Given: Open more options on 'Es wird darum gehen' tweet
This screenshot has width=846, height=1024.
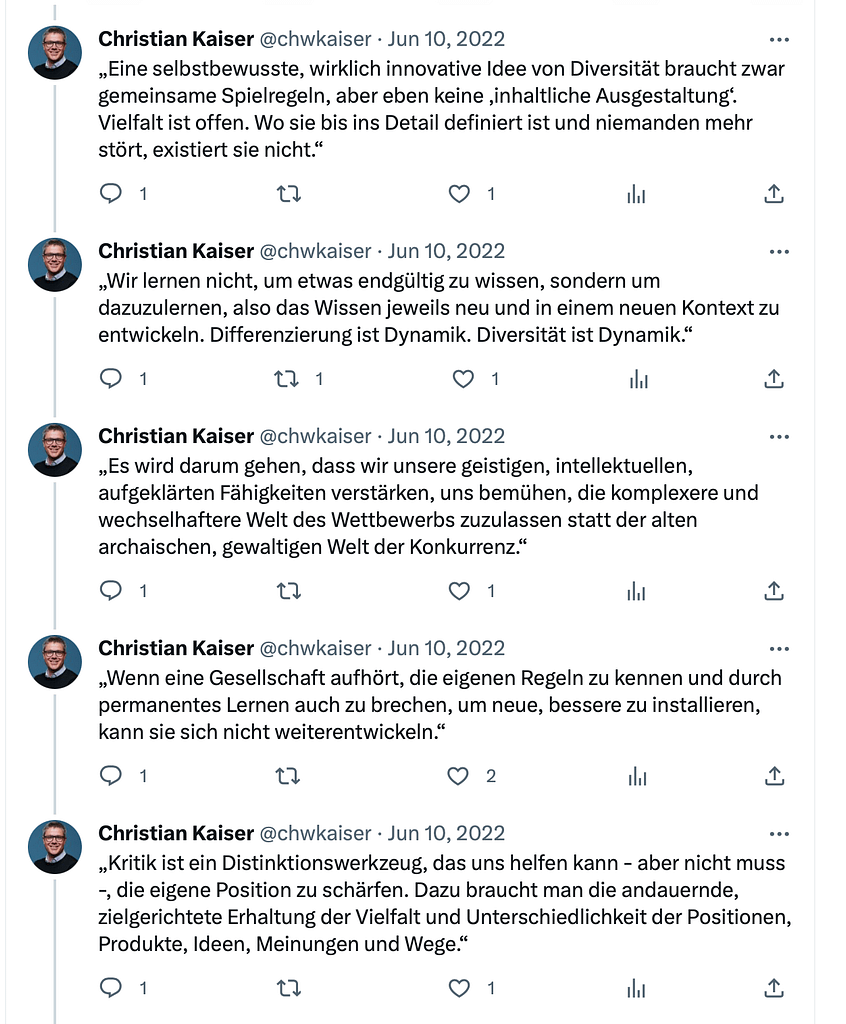Looking at the screenshot, I should tap(779, 437).
